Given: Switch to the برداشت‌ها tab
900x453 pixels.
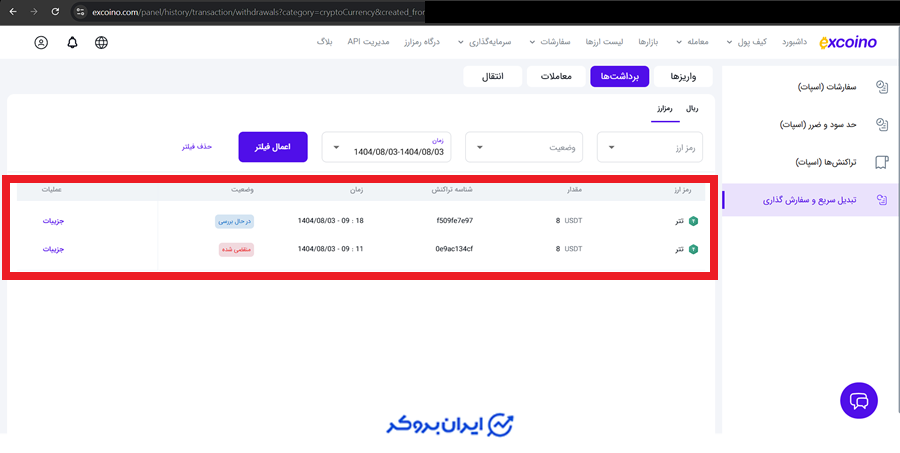Looking at the screenshot, I should (619, 76).
